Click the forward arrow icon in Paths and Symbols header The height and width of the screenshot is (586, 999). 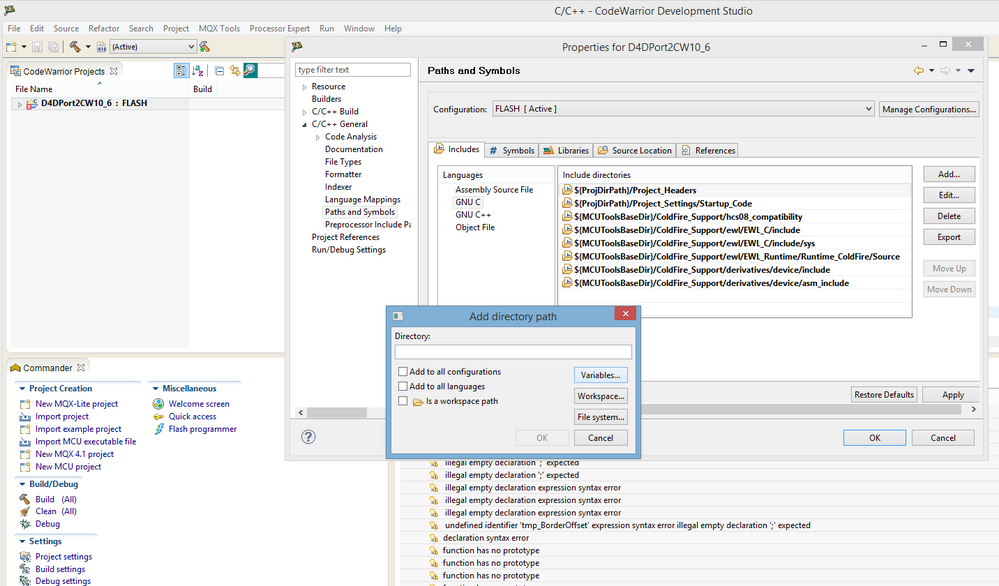coord(945,71)
